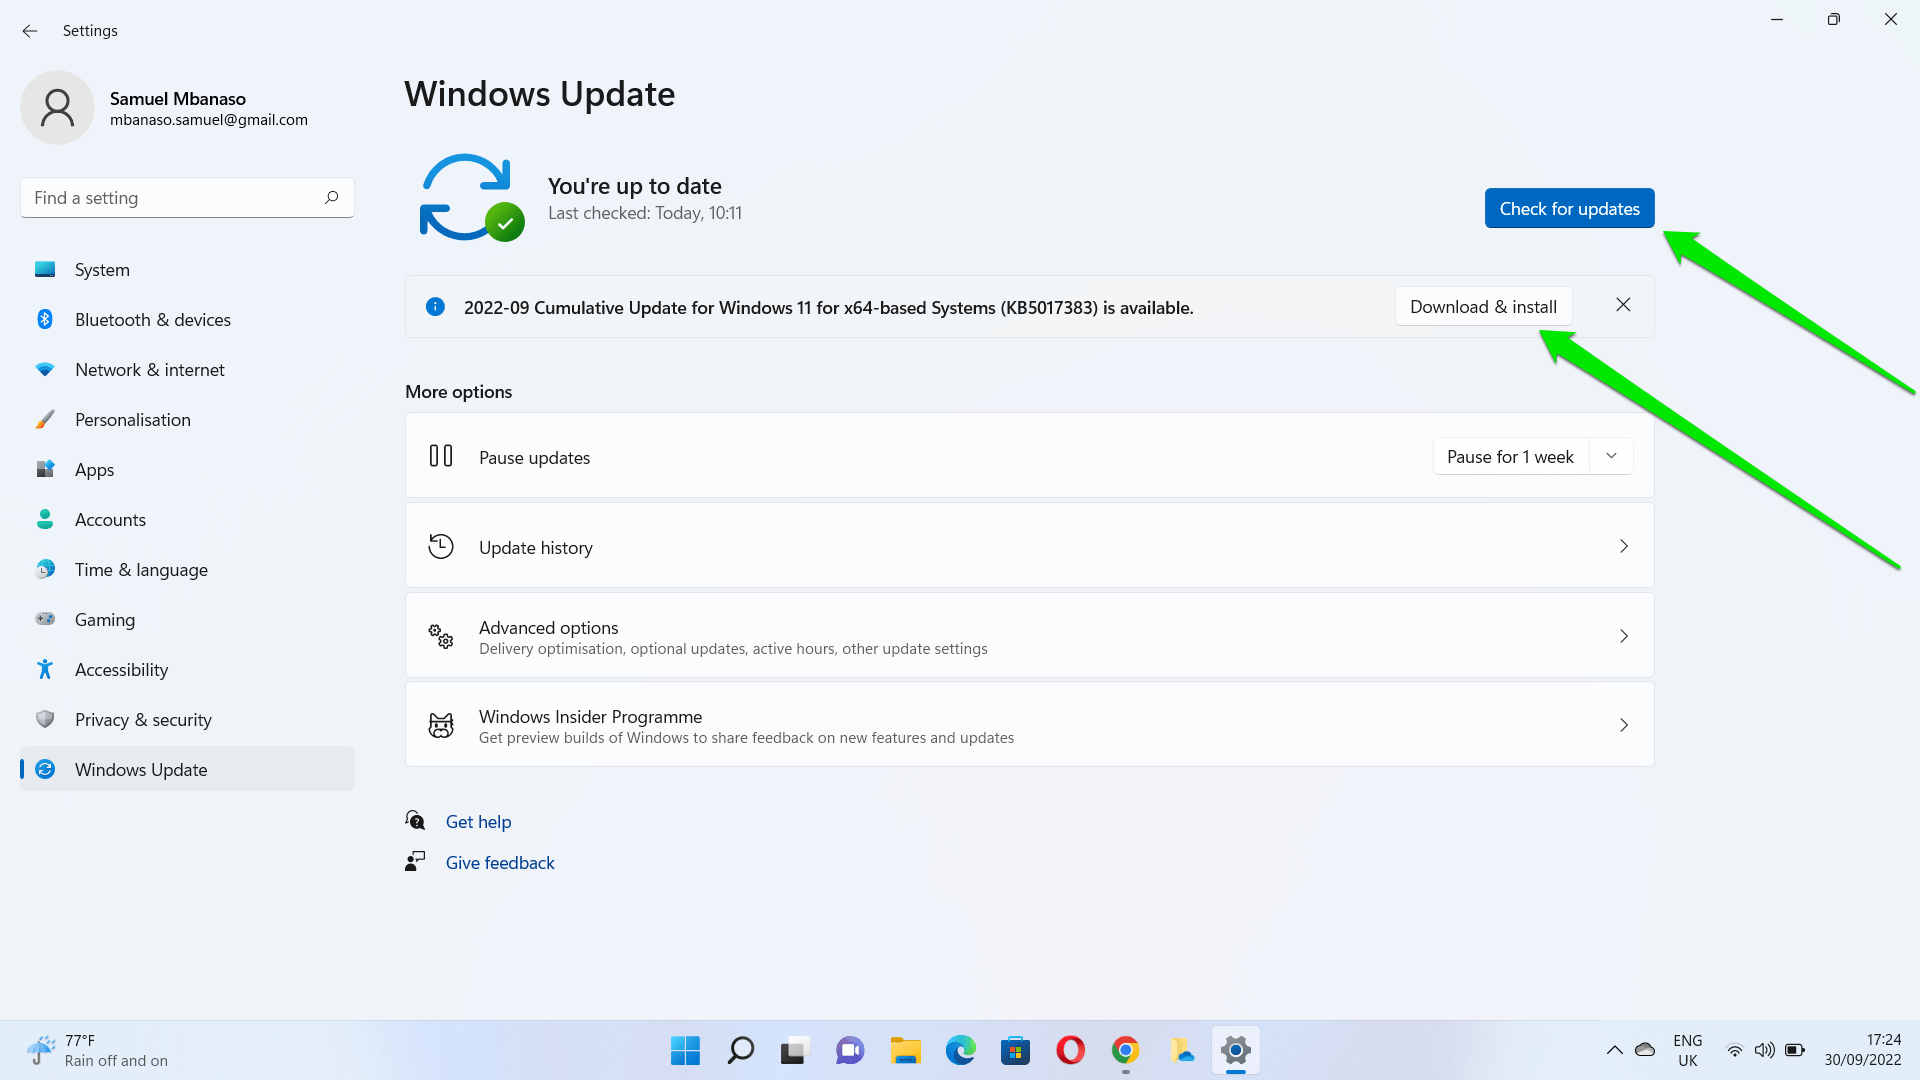Dismiss the cumulative update notification
Screen dimensions: 1920x1080
[x=1623, y=305]
